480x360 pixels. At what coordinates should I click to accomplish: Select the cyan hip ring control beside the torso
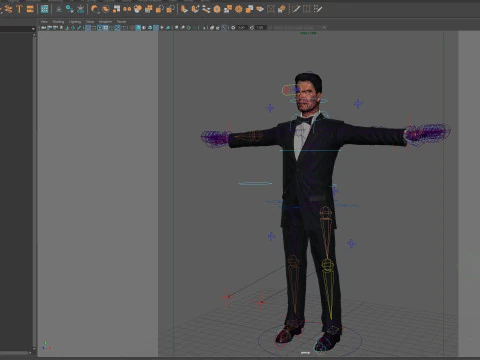pos(255,183)
